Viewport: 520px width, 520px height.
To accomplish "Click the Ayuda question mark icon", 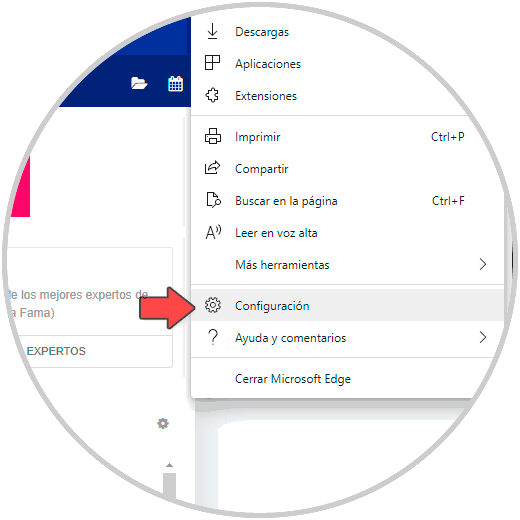I will pyautogui.click(x=213, y=337).
